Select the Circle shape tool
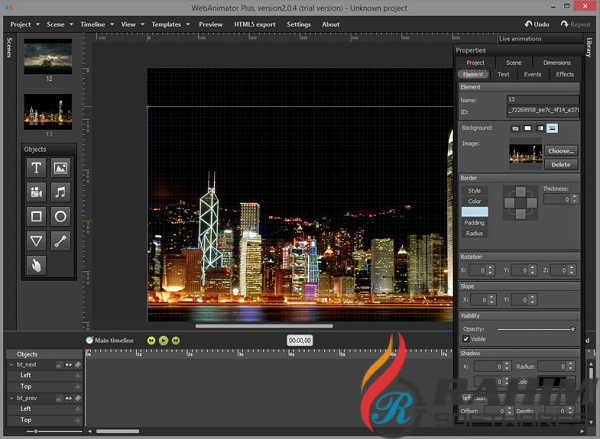600x439 pixels. tap(60, 216)
